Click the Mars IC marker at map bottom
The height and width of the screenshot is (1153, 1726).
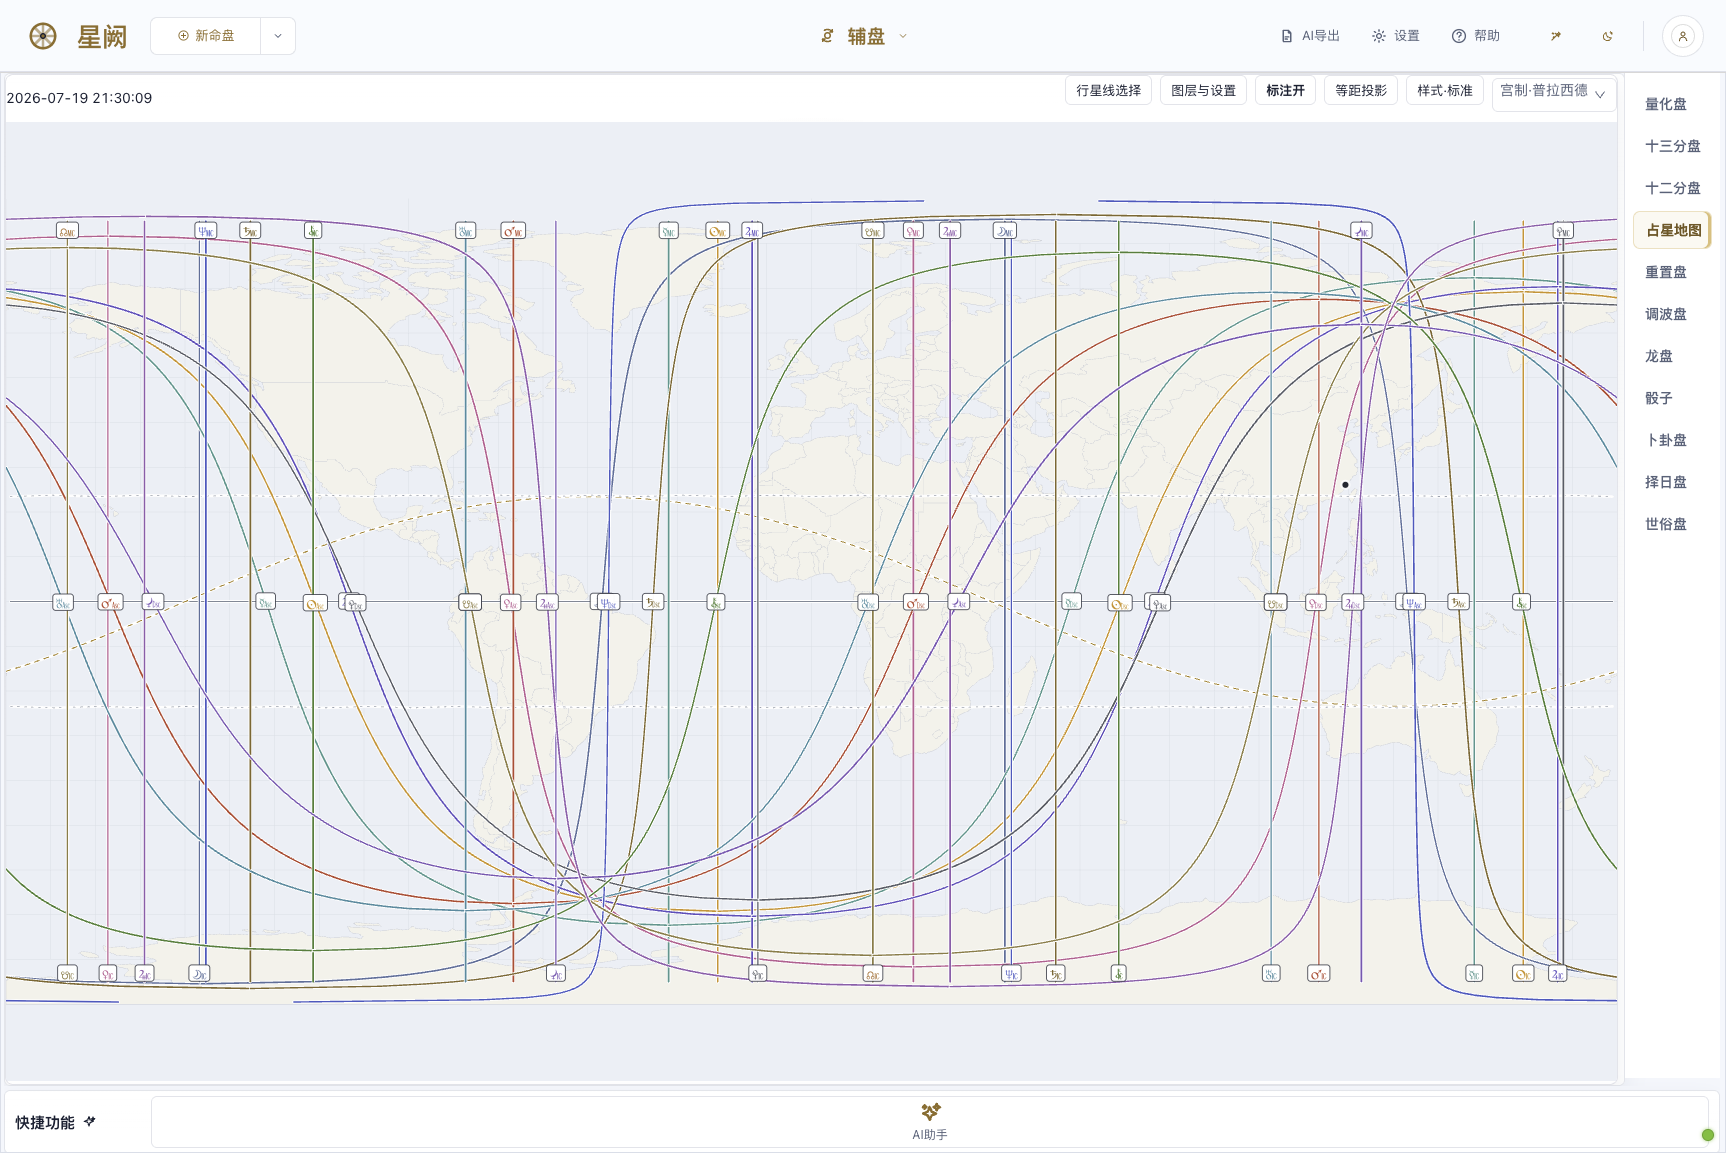tap(1319, 974)
